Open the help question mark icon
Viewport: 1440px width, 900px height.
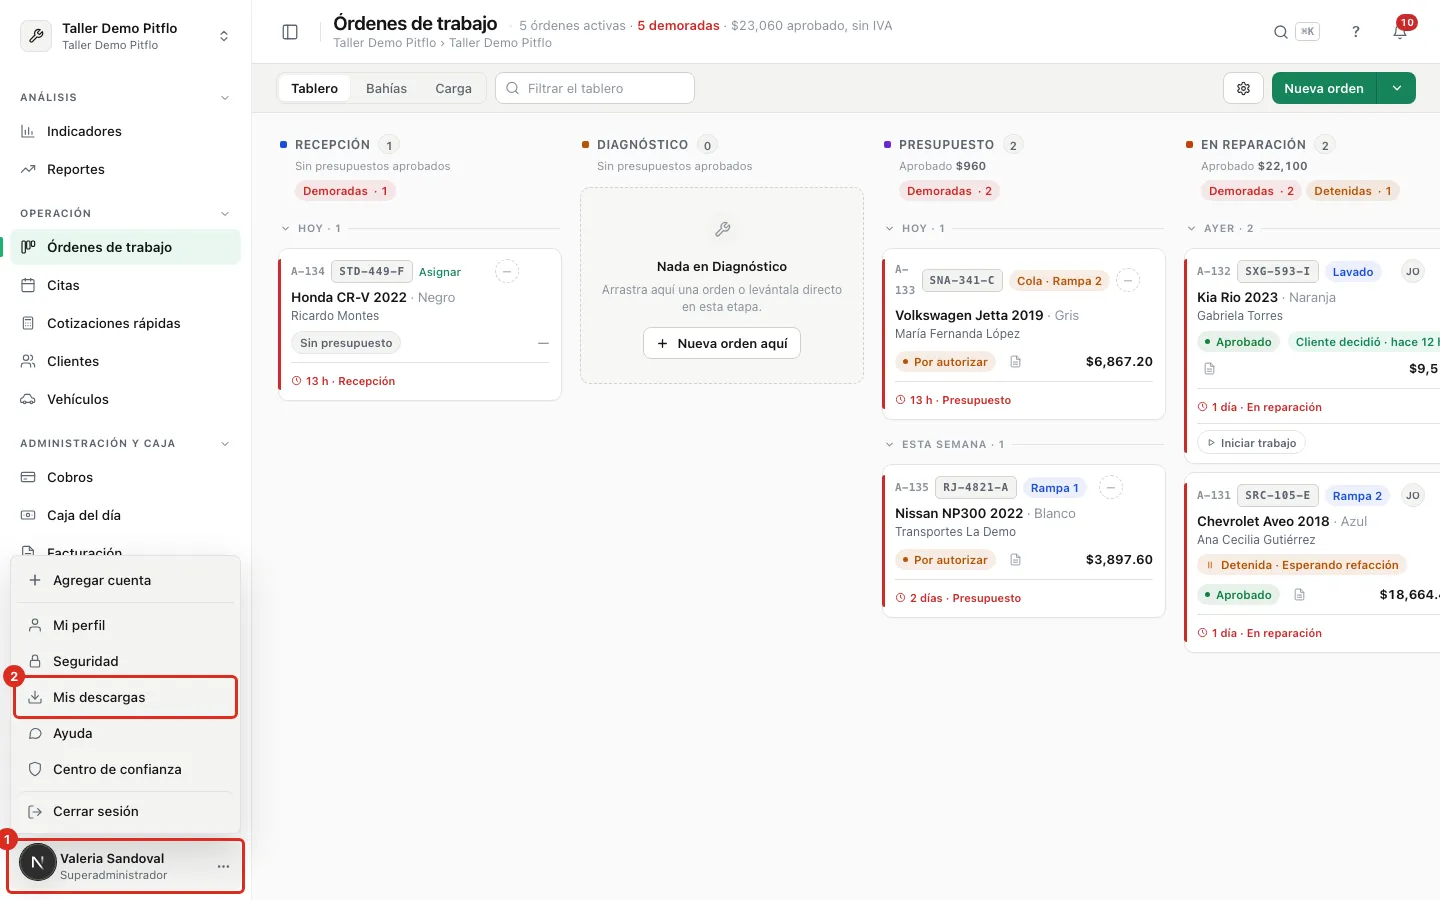pos(1356,32)
